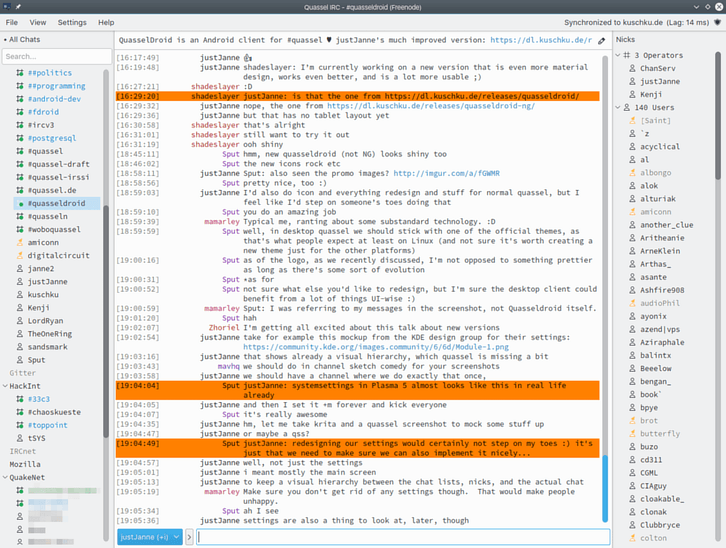Select nick Ashfire908
The width and height of the screenshot is (726, 548).
pyautogui.click(x=662, y=290)
